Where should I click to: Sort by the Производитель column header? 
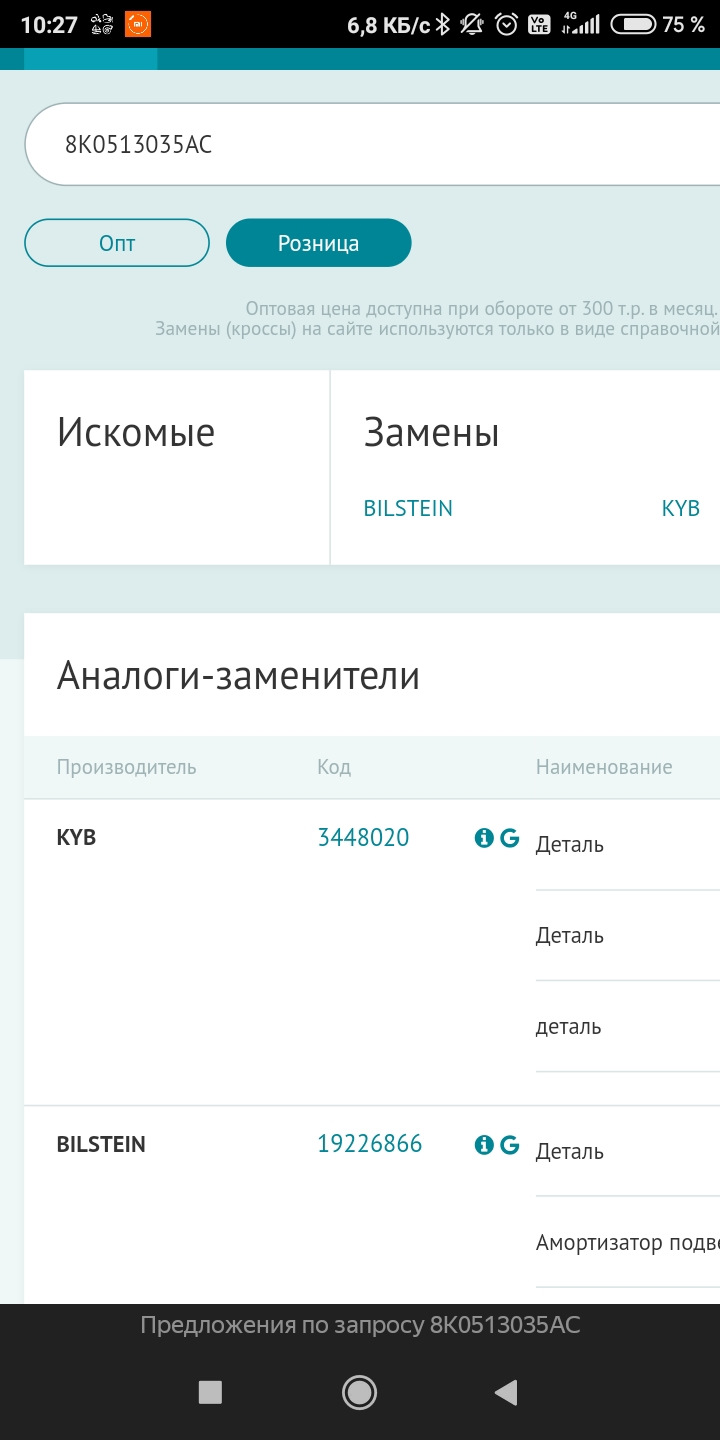pos(126,767)
